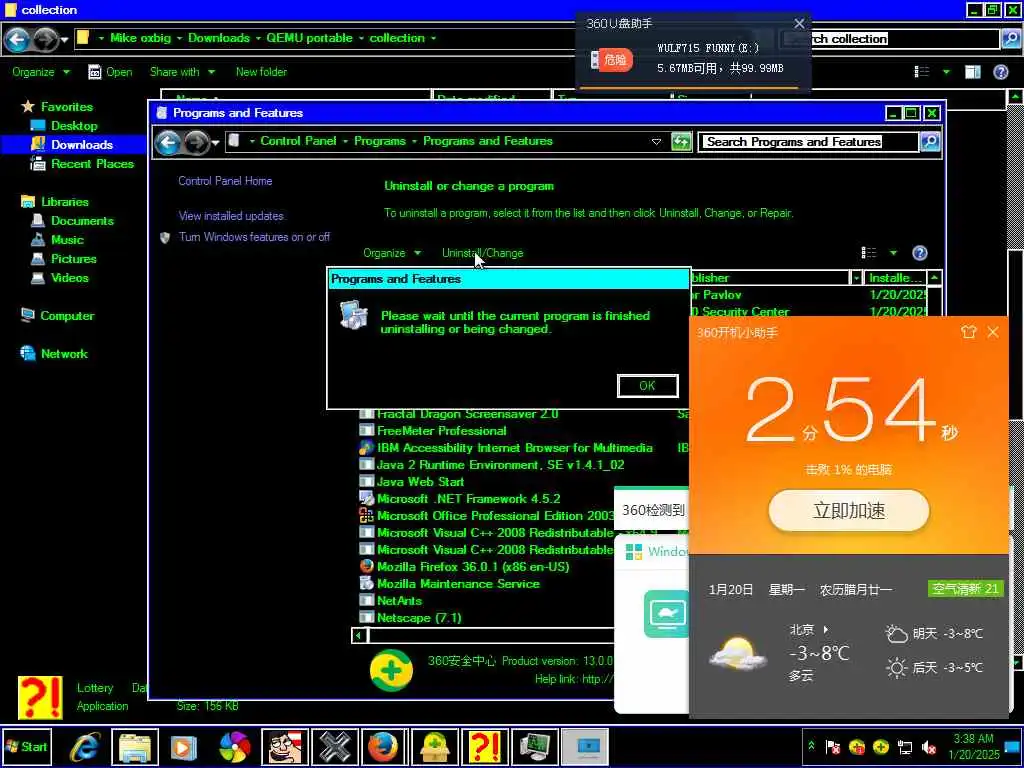Select Fractal Dragon Screensaver 2.0 entry
Image resolution: width=1024 pixels, height=768 pixels.
pyautogui.click(x=468, y=414)
